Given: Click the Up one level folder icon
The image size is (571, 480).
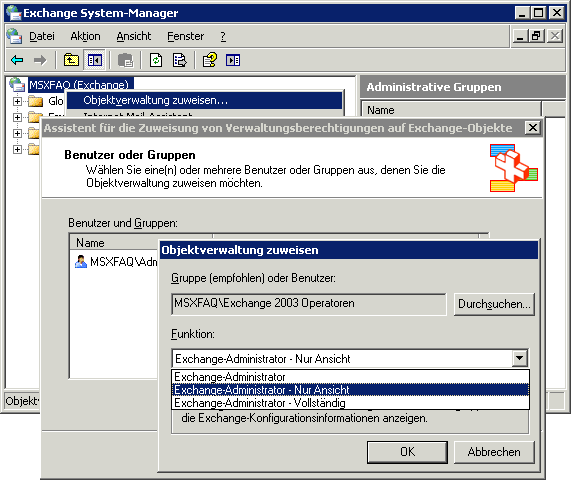Looking at the screenshot, I should (71, 60).
